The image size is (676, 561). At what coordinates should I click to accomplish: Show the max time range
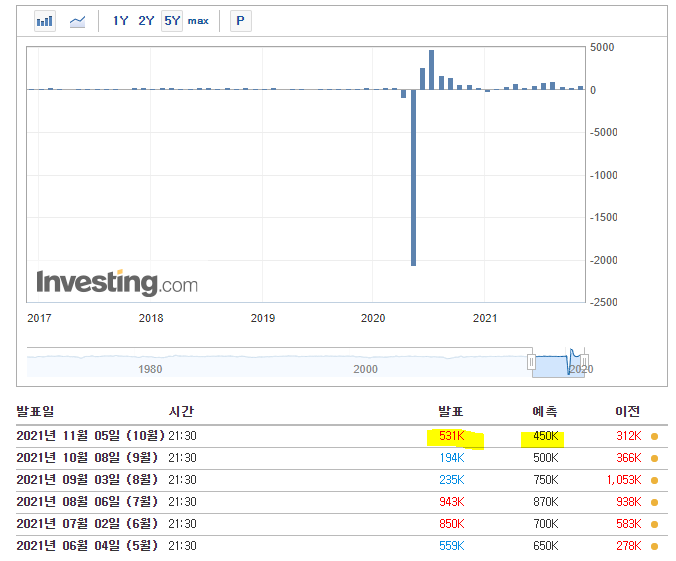point(198,21)
